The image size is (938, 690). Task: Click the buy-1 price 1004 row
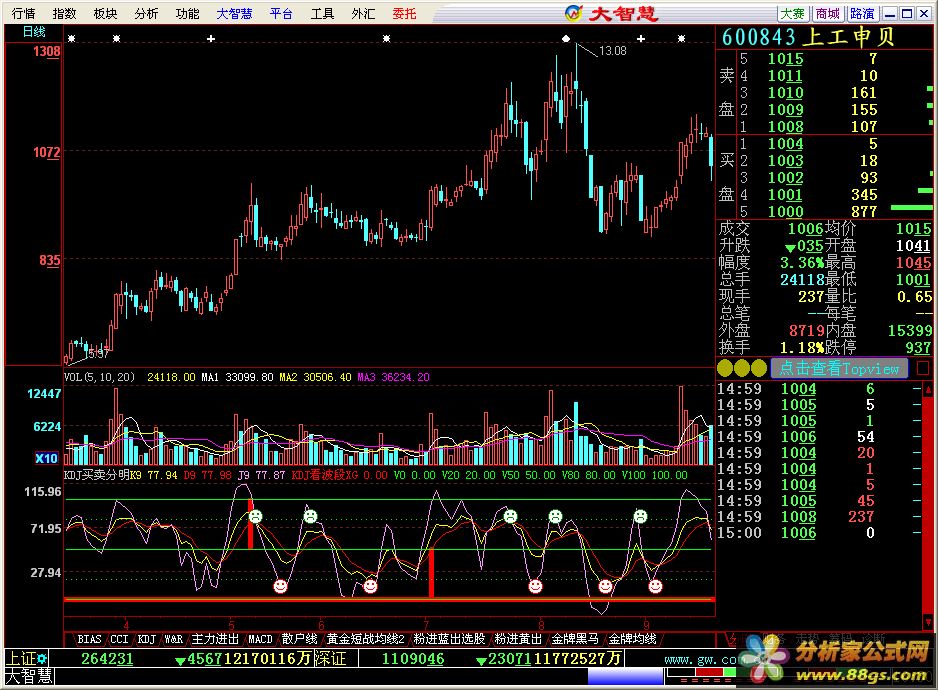click(824, 144)
